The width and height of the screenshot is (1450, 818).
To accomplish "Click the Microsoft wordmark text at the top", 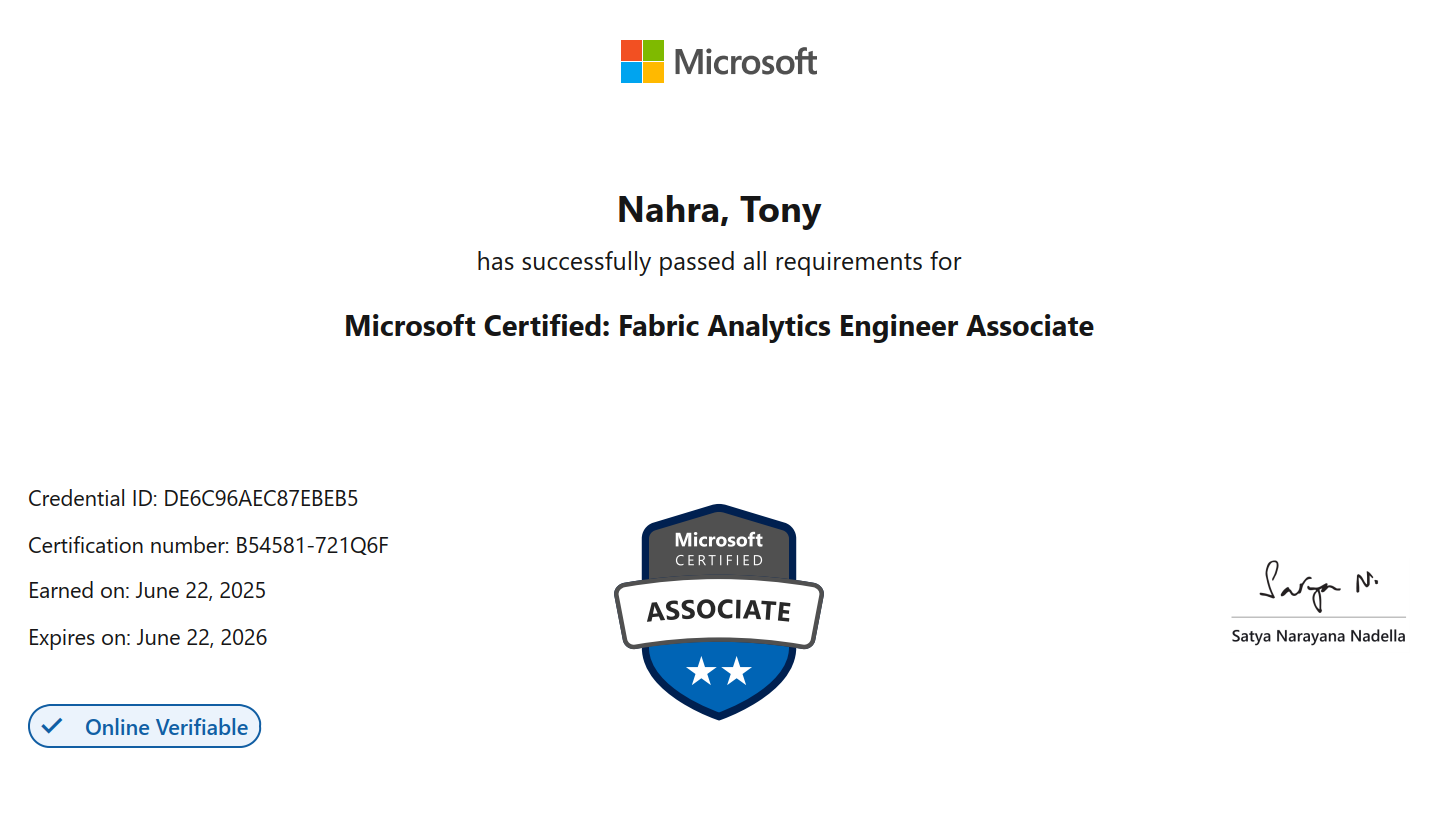I will [745, 62].
